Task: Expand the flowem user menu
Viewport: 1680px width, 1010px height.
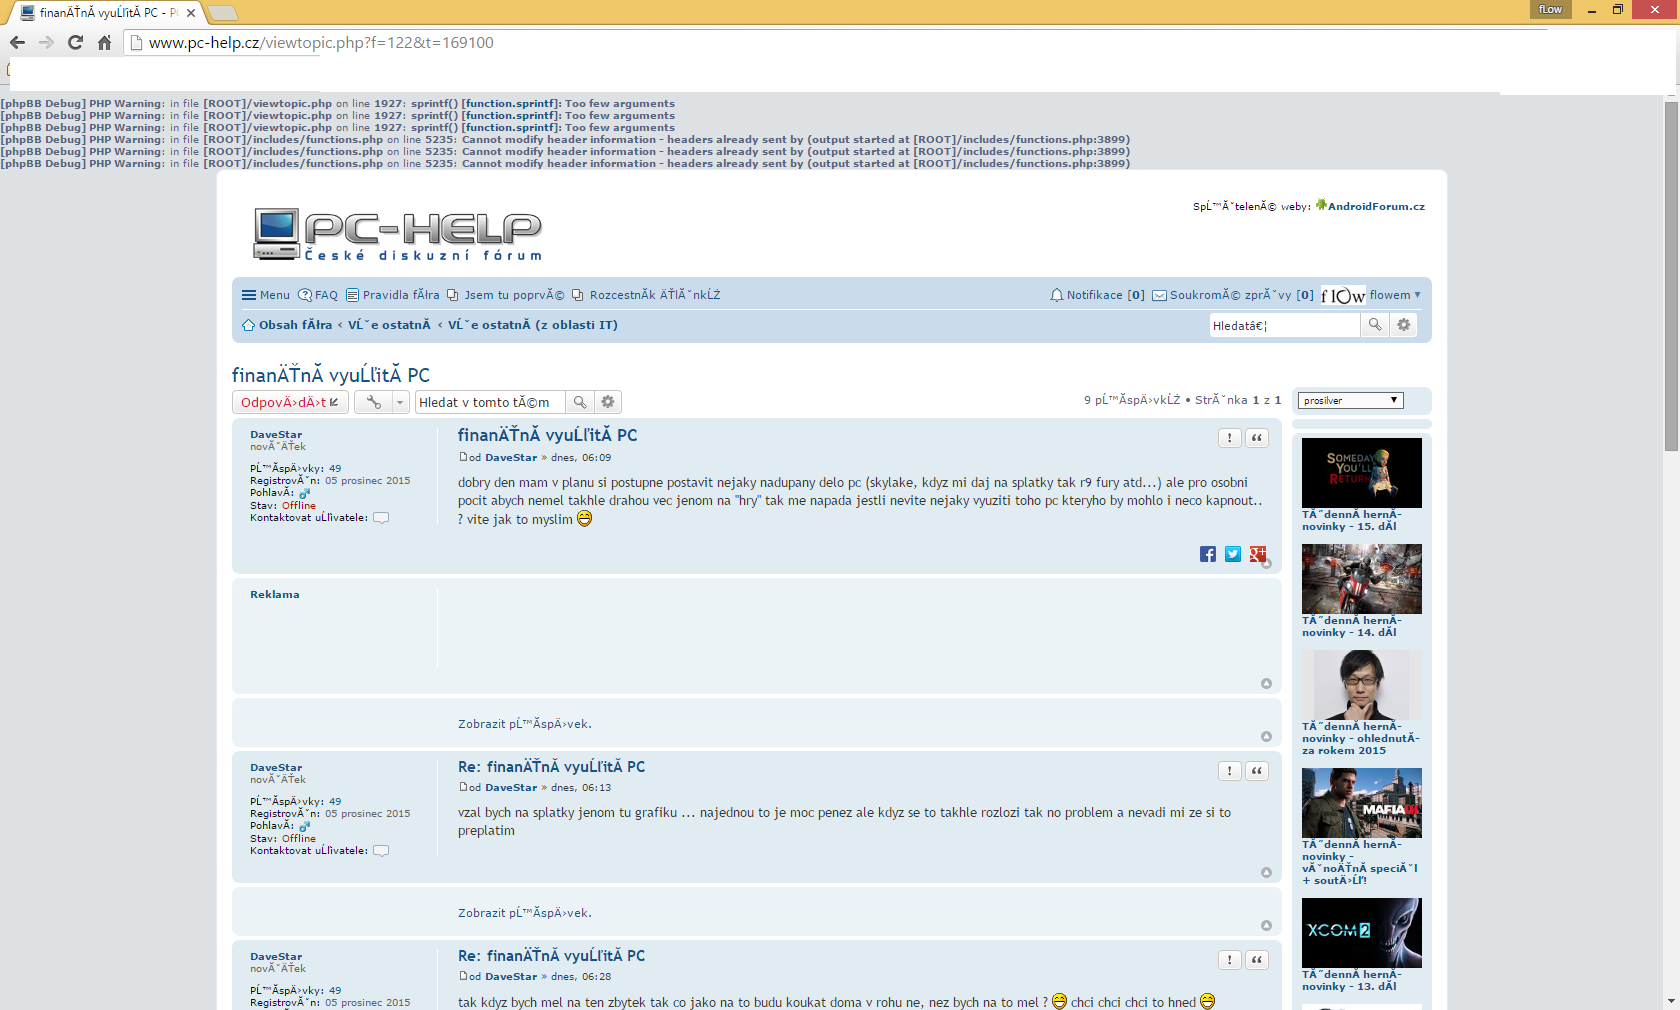Action: tap(1394, 295)
